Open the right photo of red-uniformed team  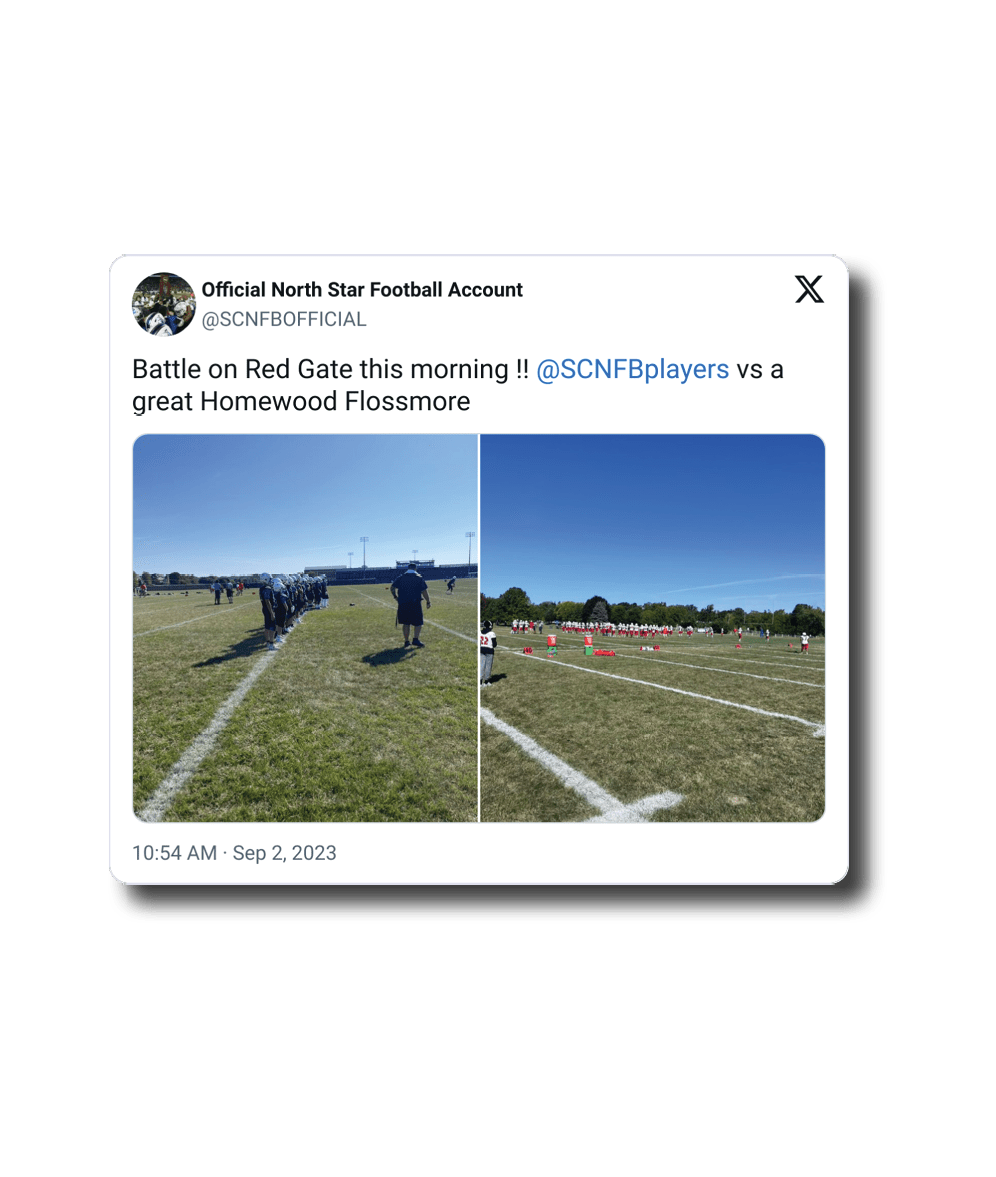(x=652, y=628)
